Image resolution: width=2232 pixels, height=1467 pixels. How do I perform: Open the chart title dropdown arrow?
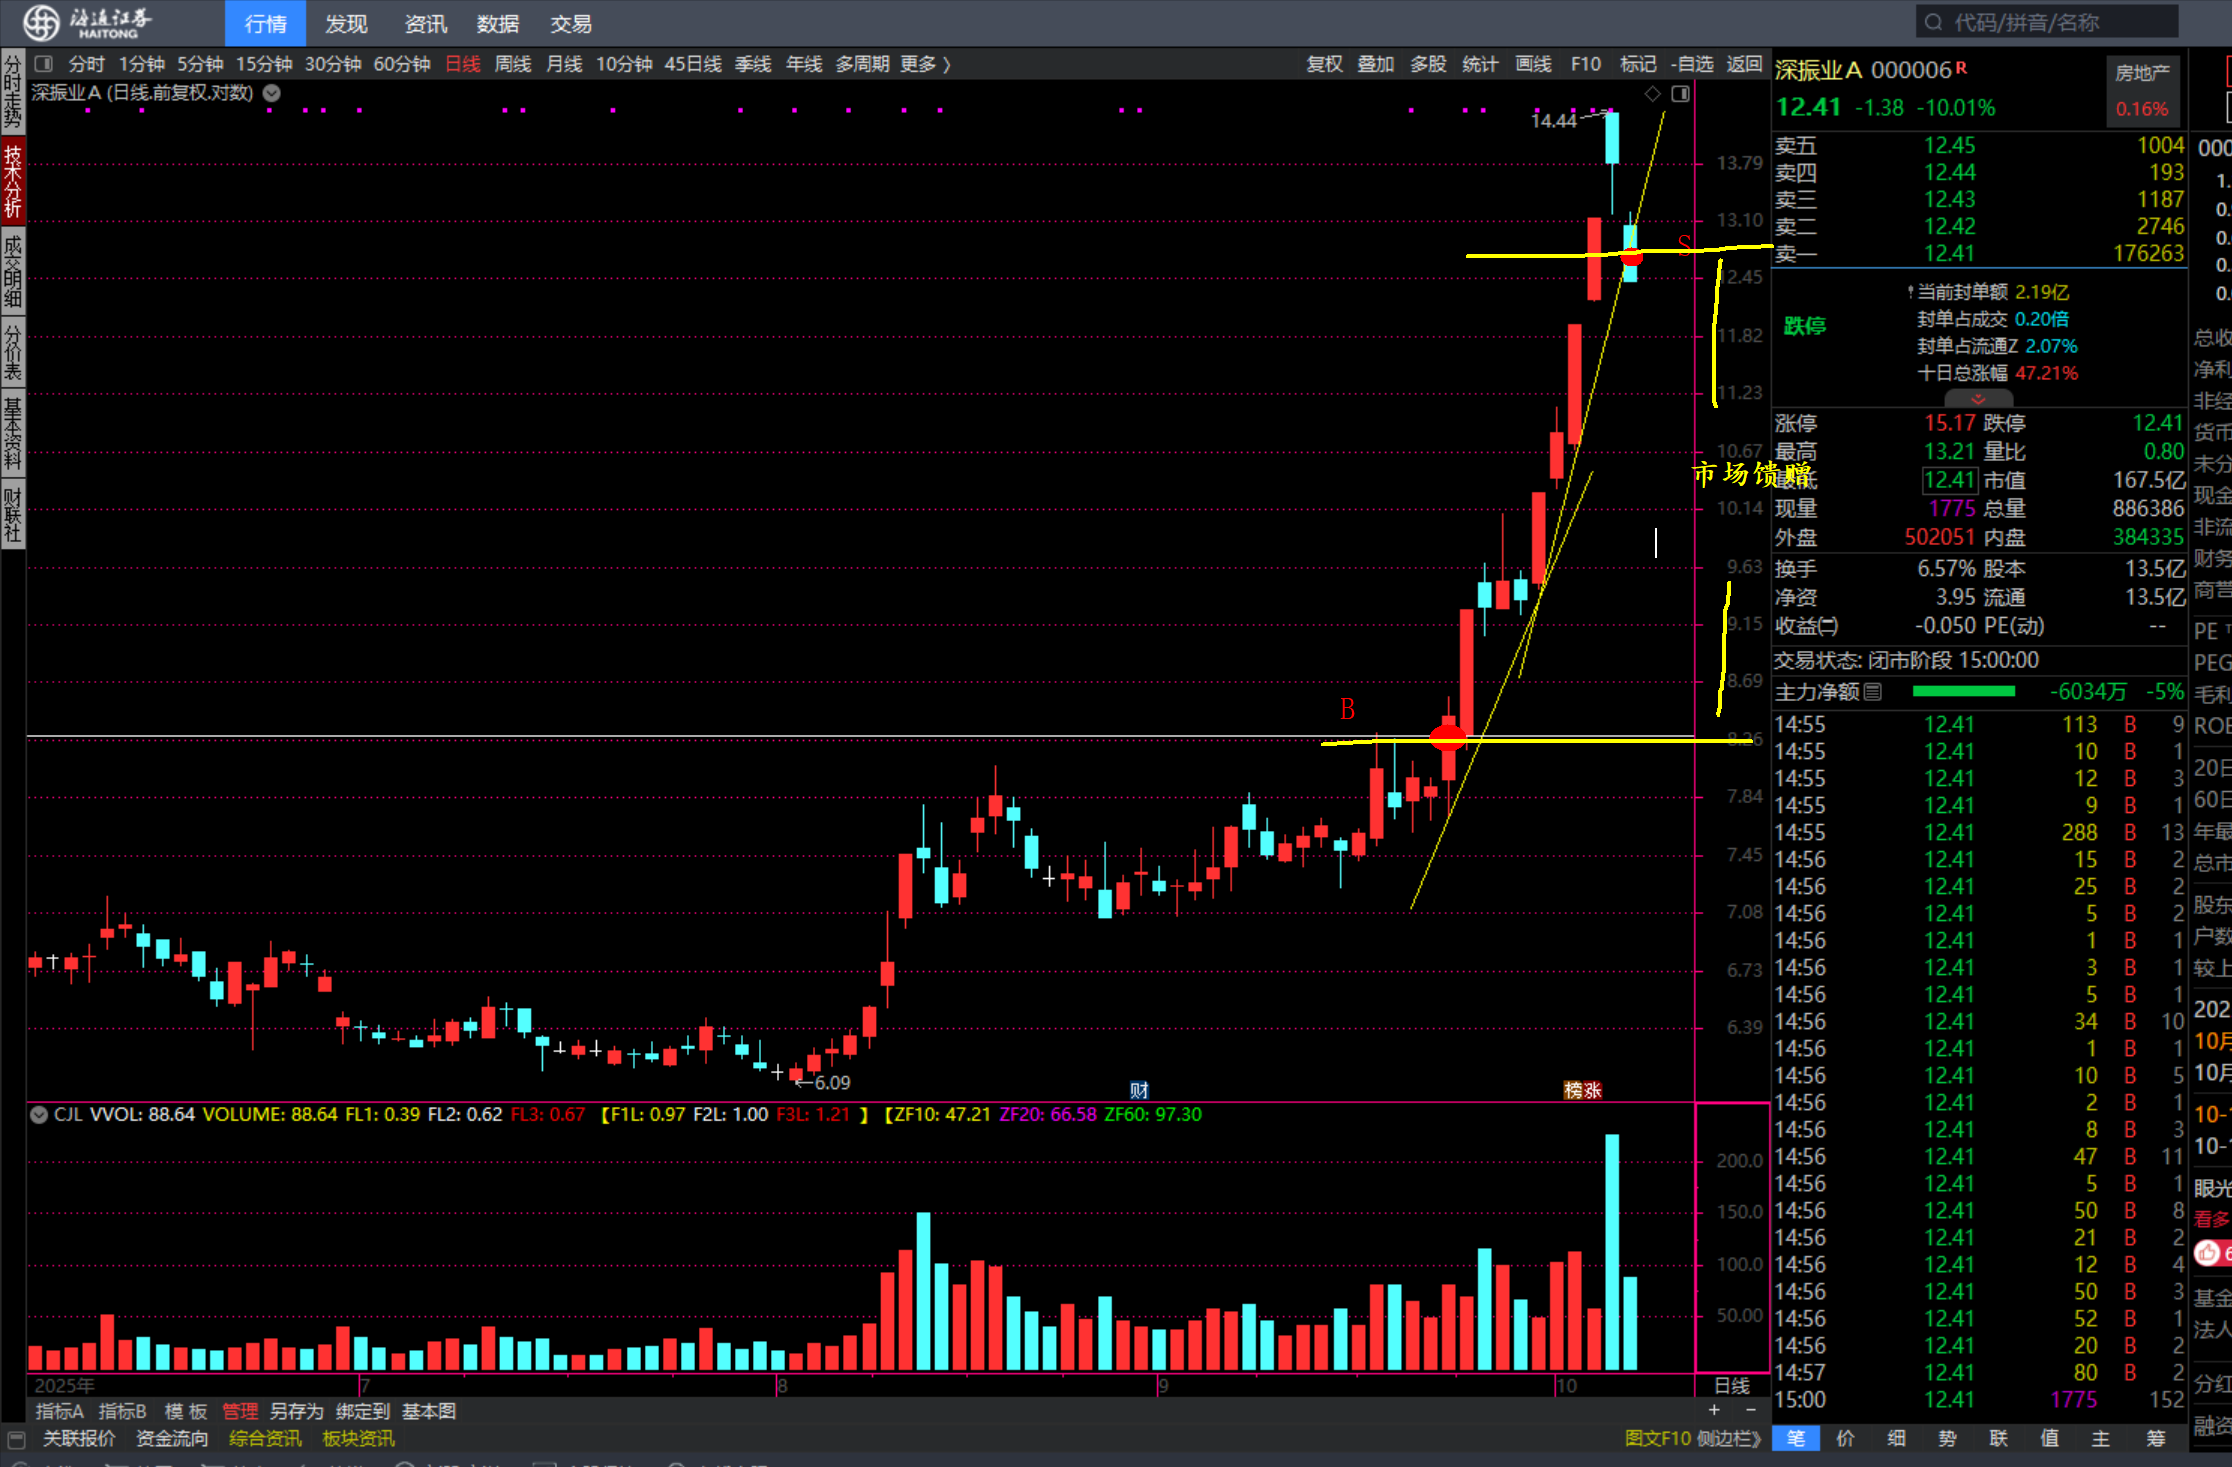click(x=271, y=93)
